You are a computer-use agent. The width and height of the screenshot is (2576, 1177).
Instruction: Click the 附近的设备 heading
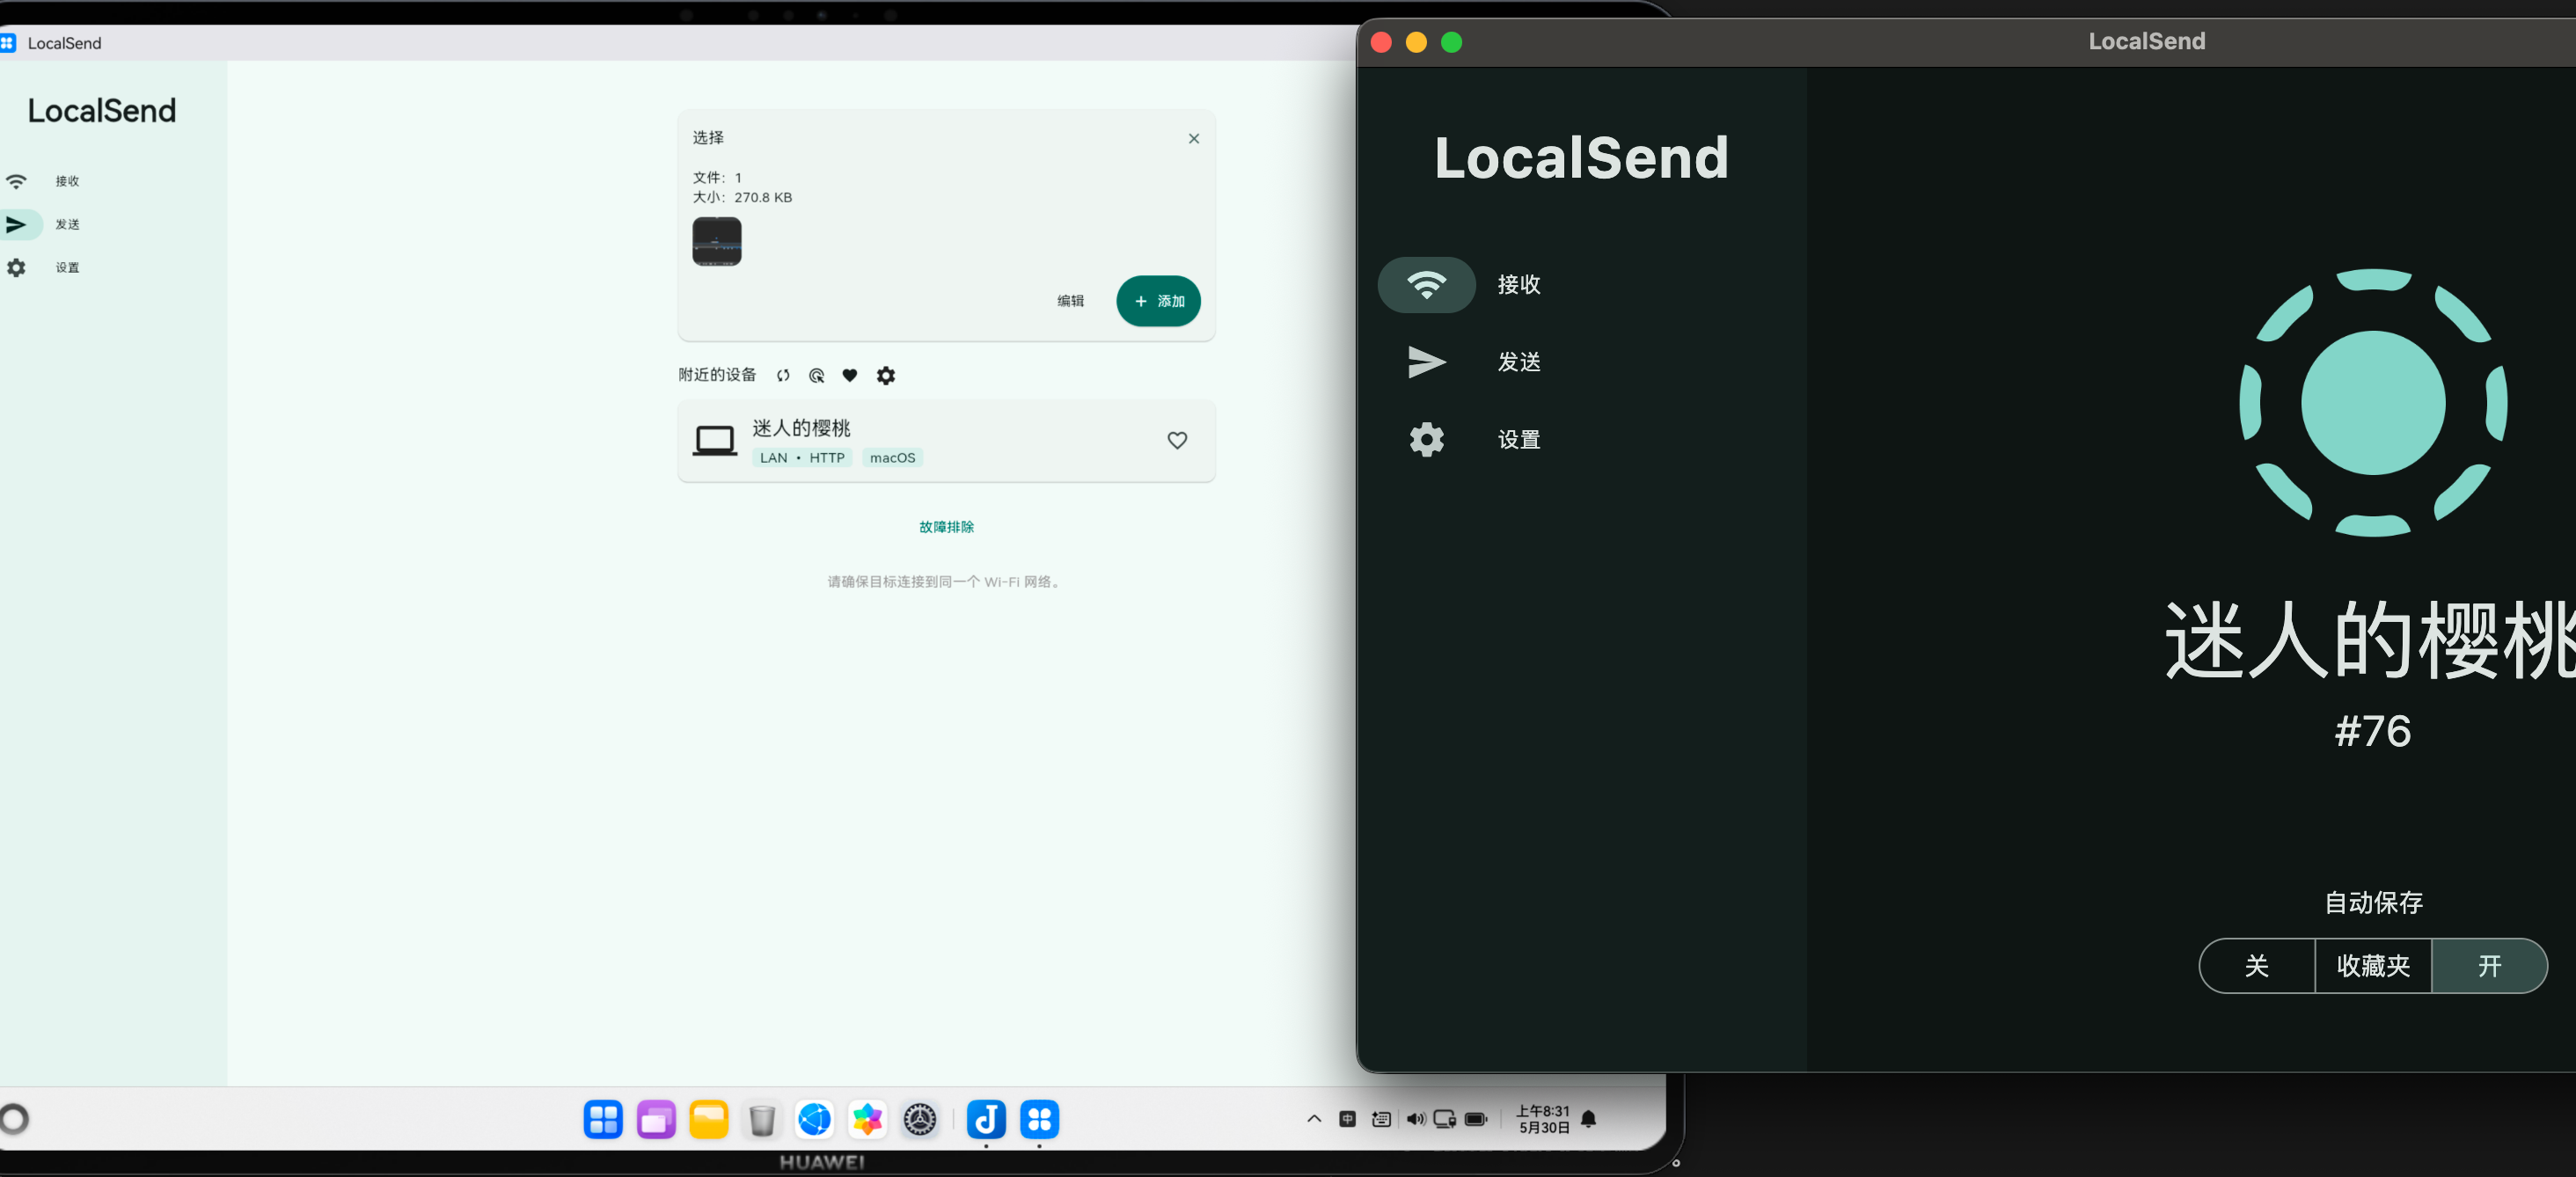pyautogui.click(x=717, y=375)
